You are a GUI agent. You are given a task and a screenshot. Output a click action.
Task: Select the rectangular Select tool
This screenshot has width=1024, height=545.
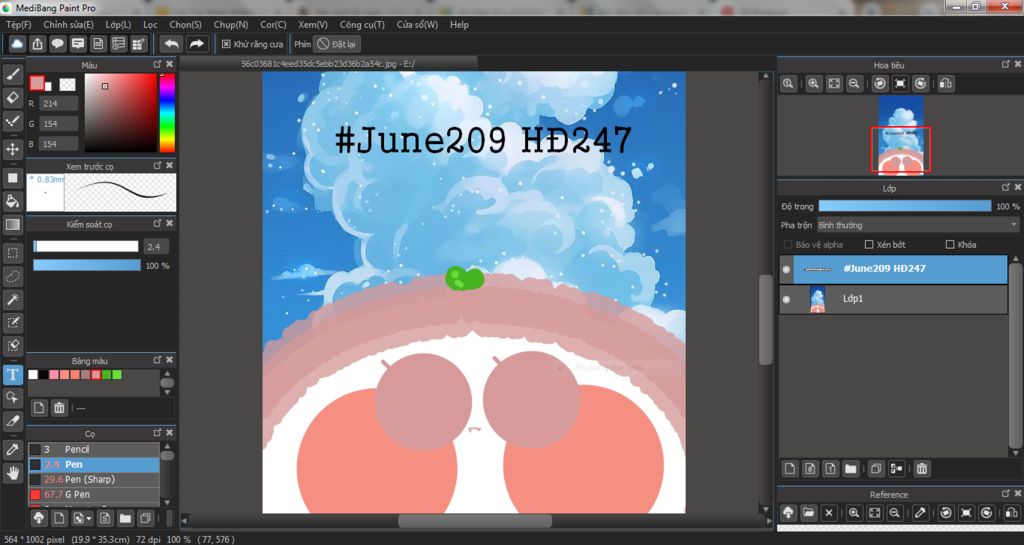(x=12, y=253)
